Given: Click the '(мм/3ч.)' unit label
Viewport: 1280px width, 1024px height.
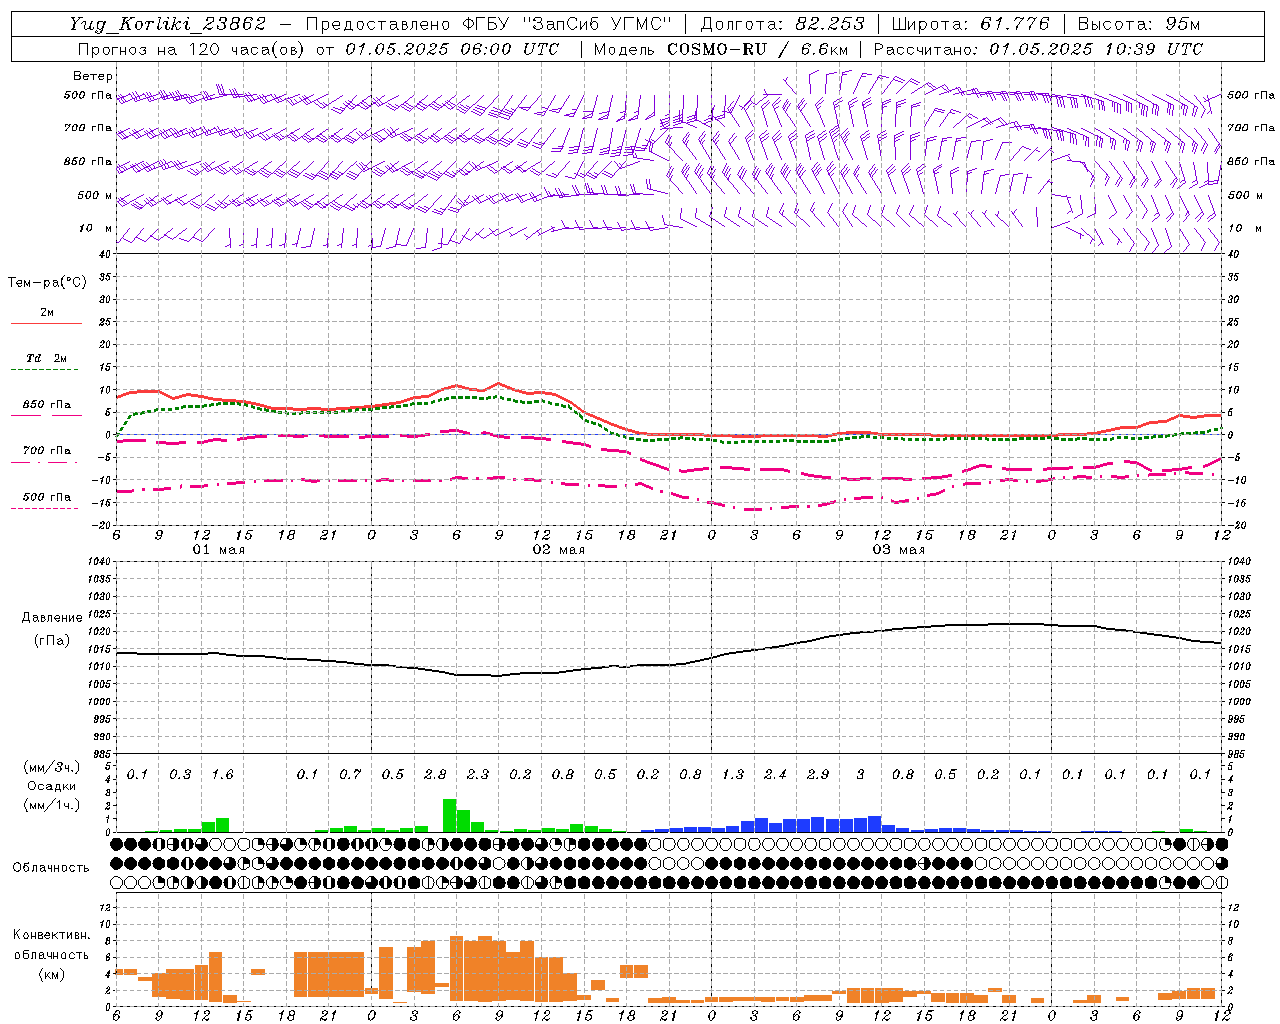Looking at the screenshot, I should 50,768.
